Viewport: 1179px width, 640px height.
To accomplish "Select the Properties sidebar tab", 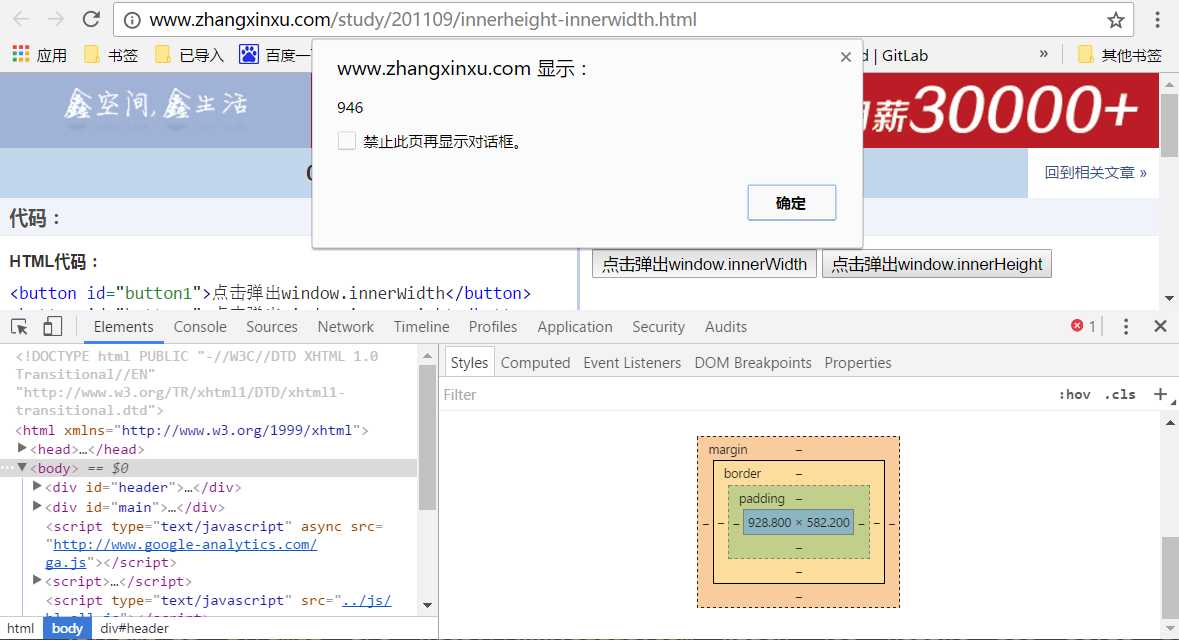I will pyautogui.click(x=857, y=362).
